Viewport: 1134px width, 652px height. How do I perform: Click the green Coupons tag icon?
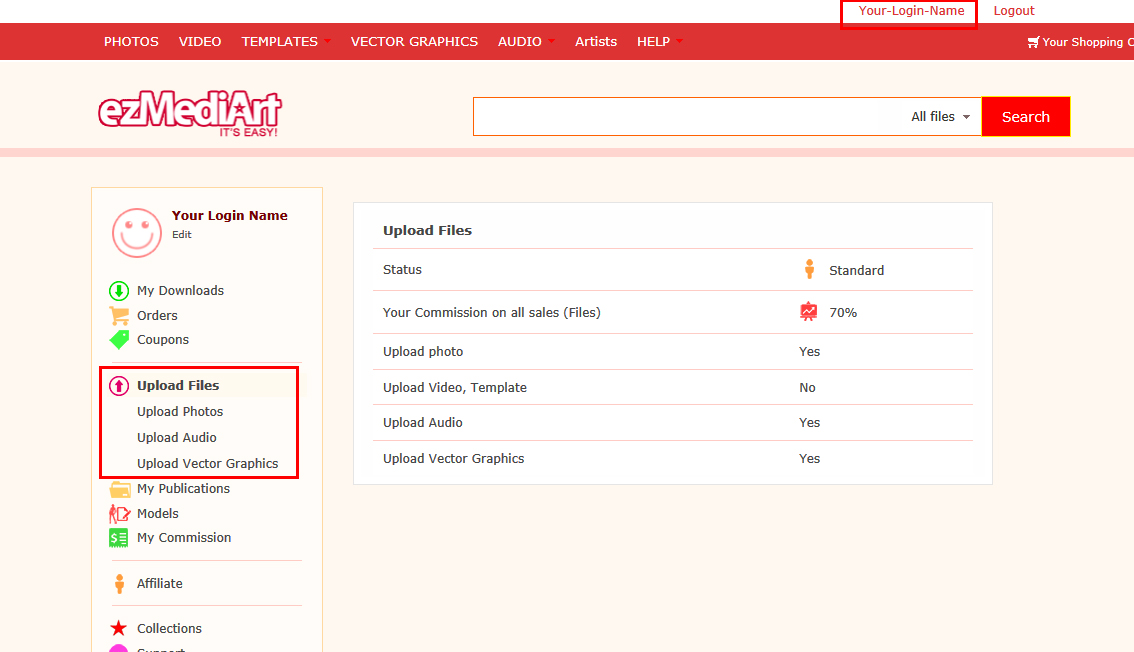(x=119, y=340)
